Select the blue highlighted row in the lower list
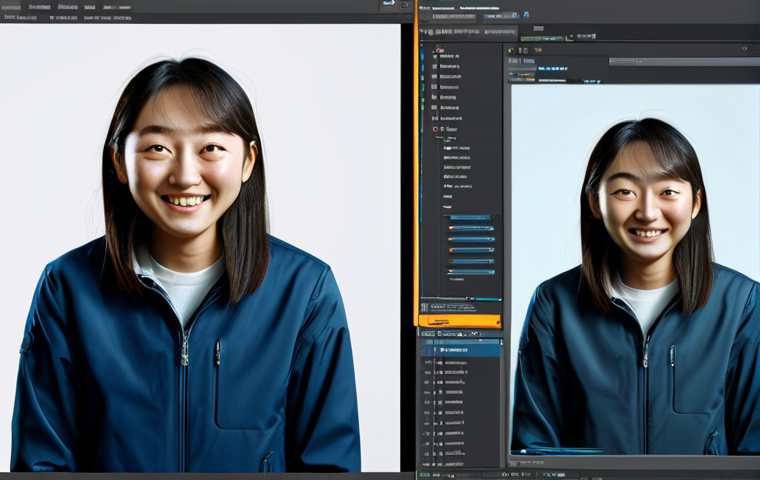The height and width of the screenshot is (480, 760). (460, 350)
